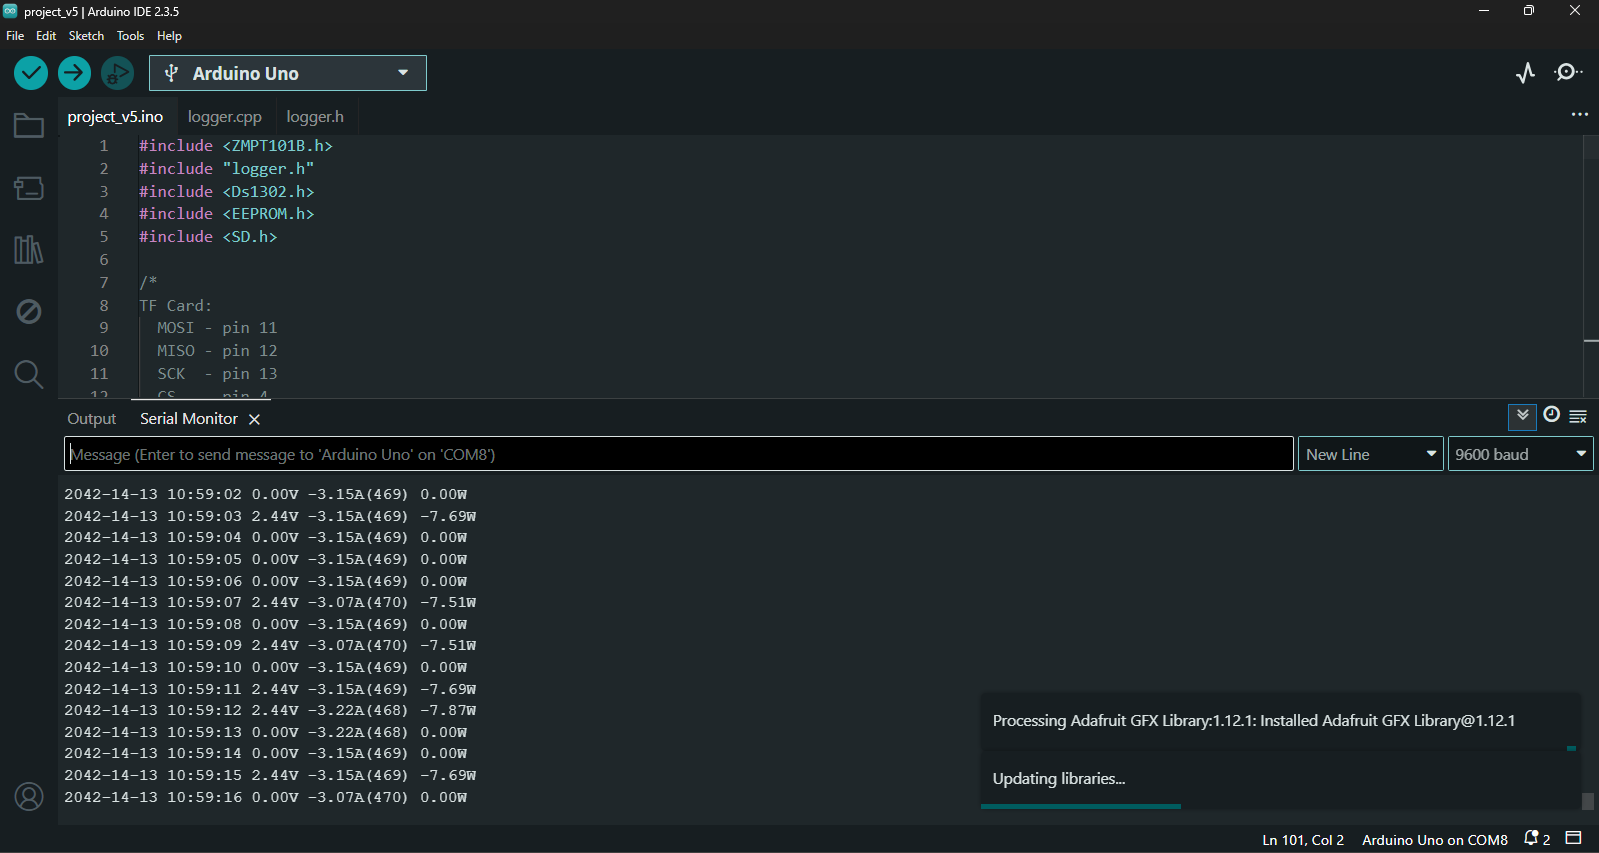Close the Serial Monitor tab
This screenshot has width=1599, height=853.
tap(254, 419)
